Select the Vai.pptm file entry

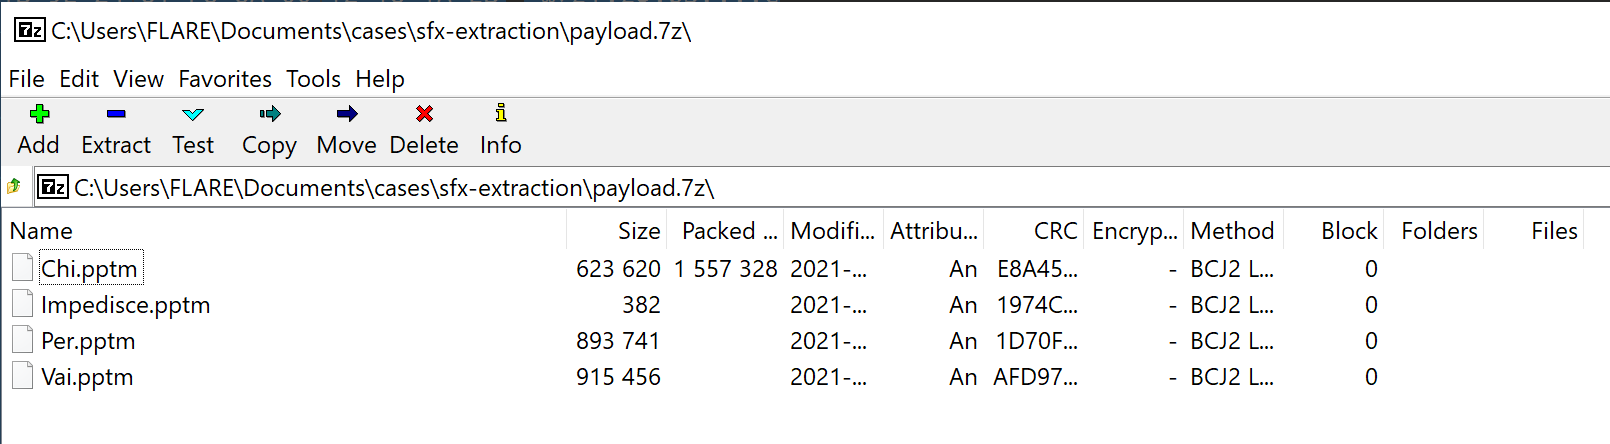click(87, 377)
